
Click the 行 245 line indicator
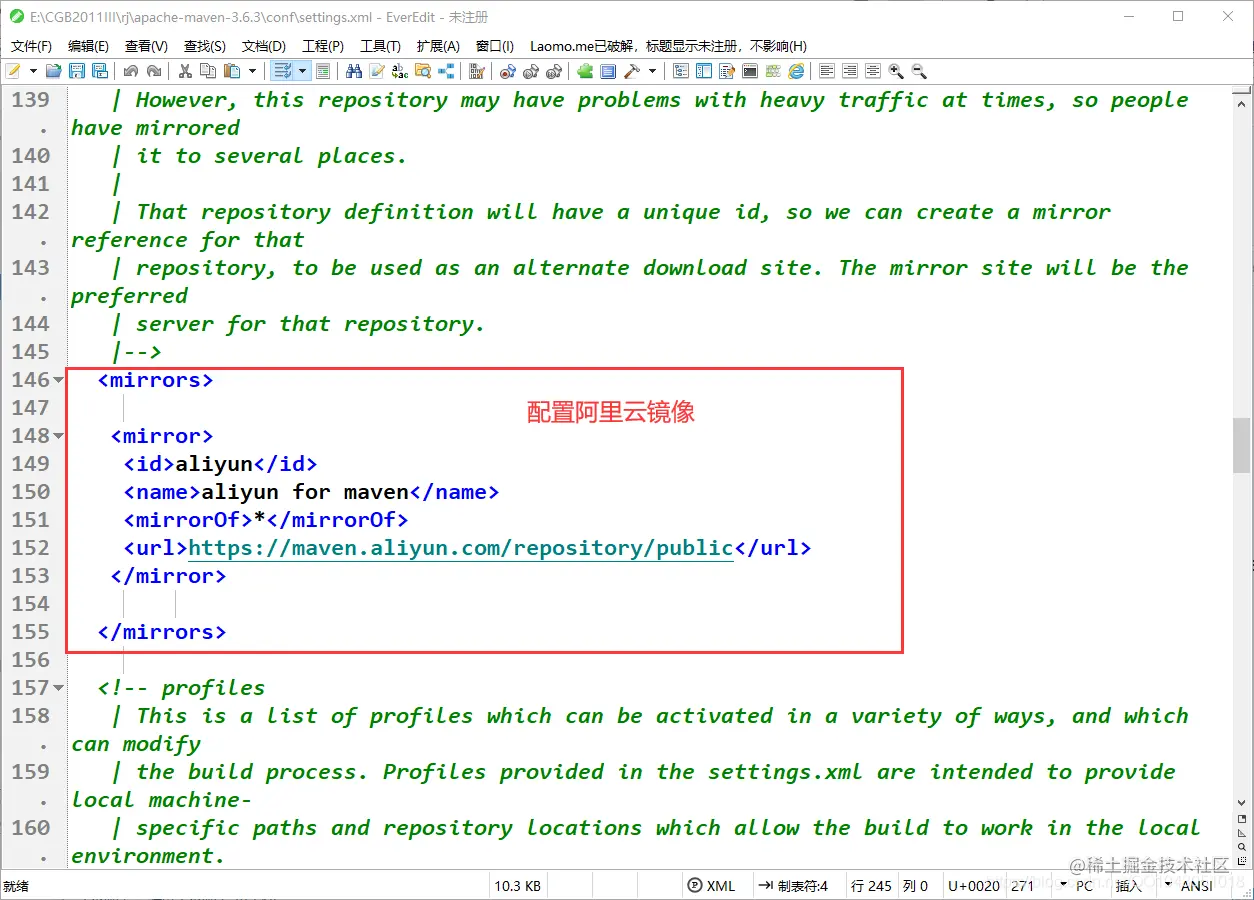871,886
